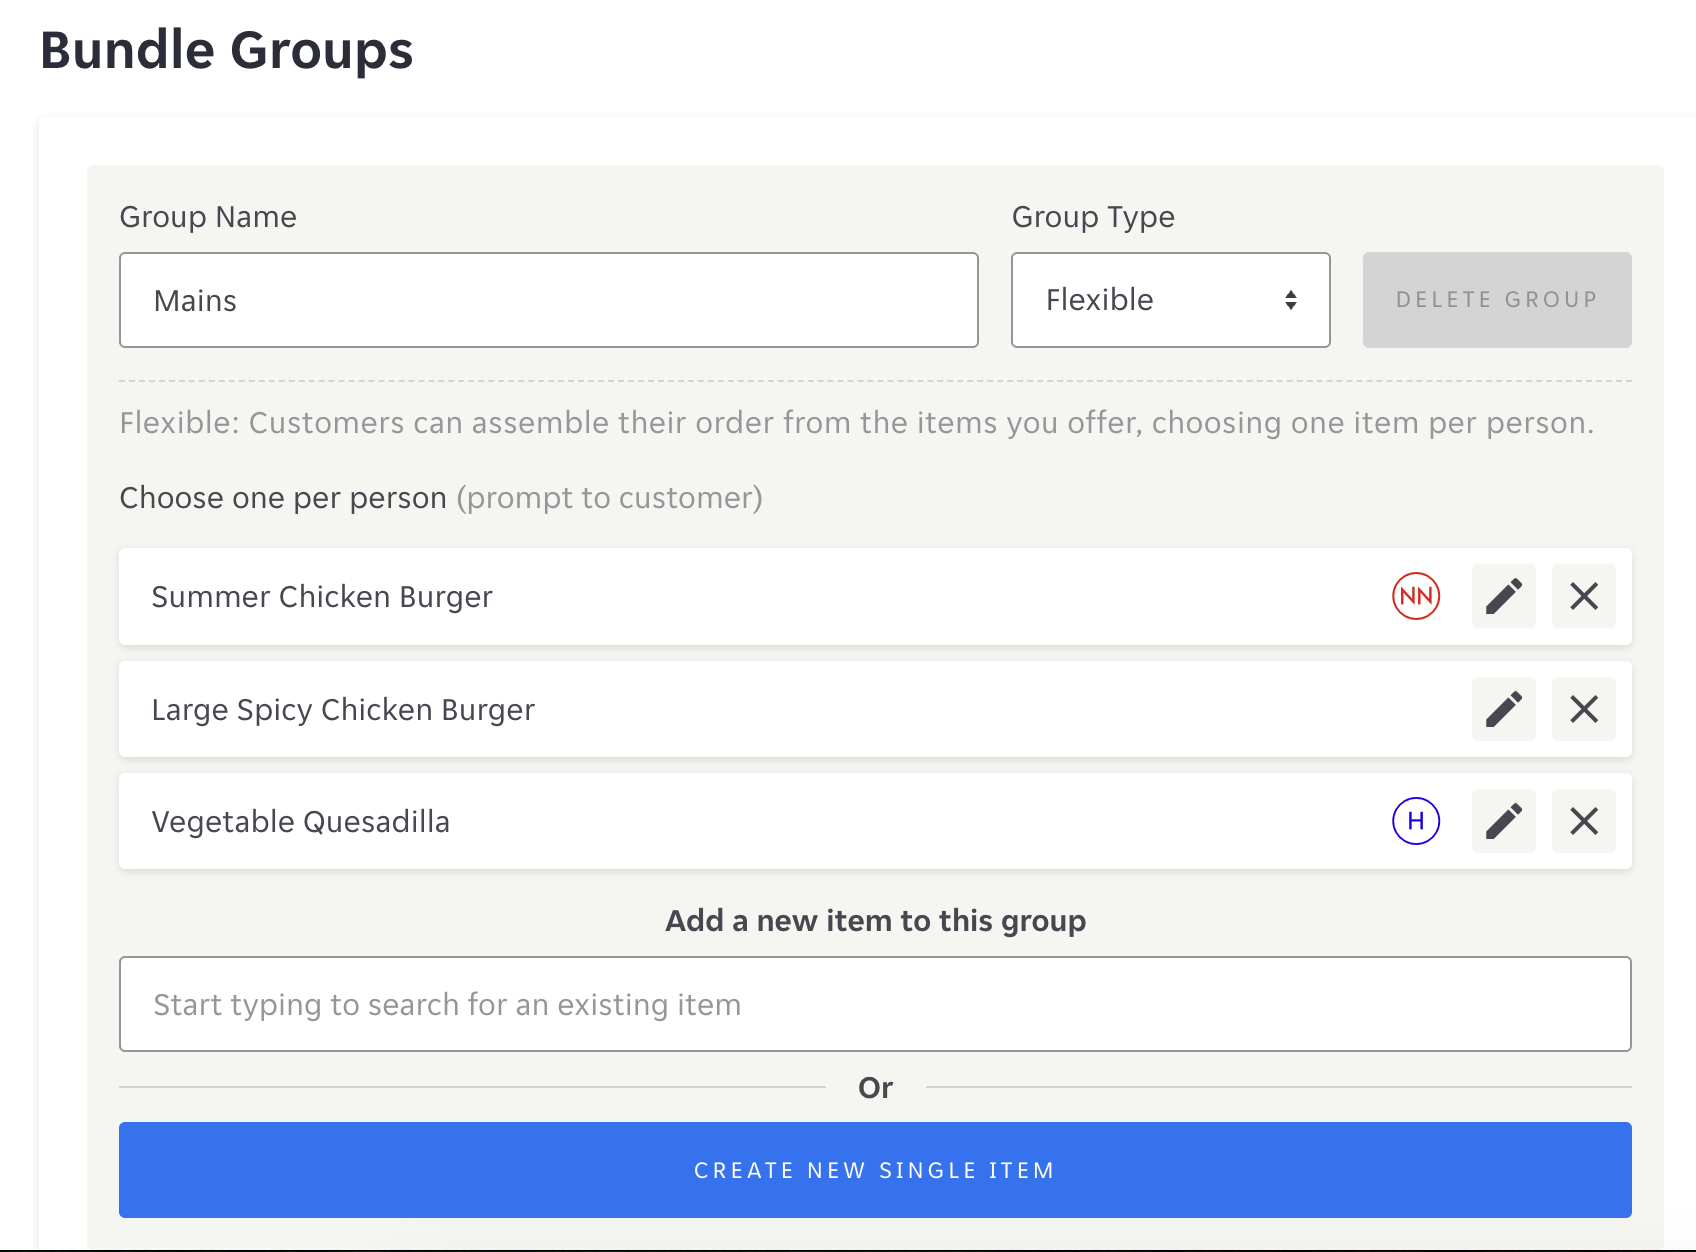Click the Bundle Groups heading
The height and width of the screenshot is (1252, 1696).
click(227, 50)
